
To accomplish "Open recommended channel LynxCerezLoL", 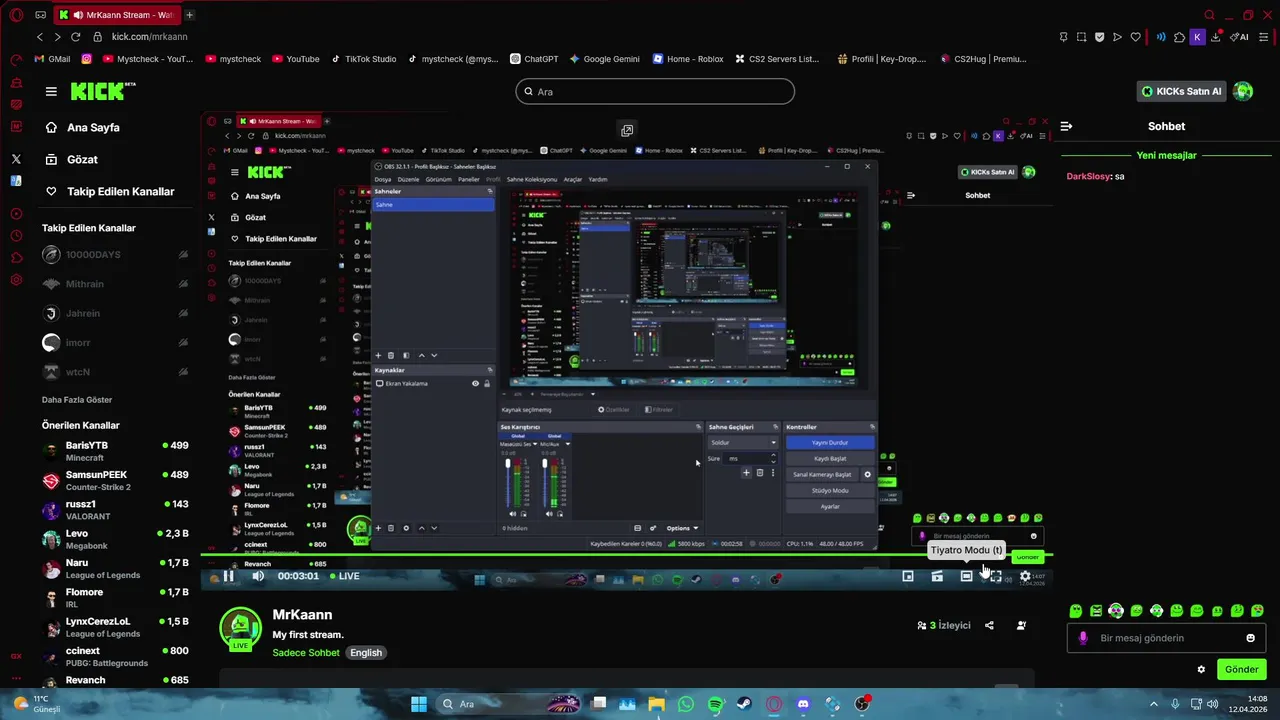I will click(x=115, y=627).
